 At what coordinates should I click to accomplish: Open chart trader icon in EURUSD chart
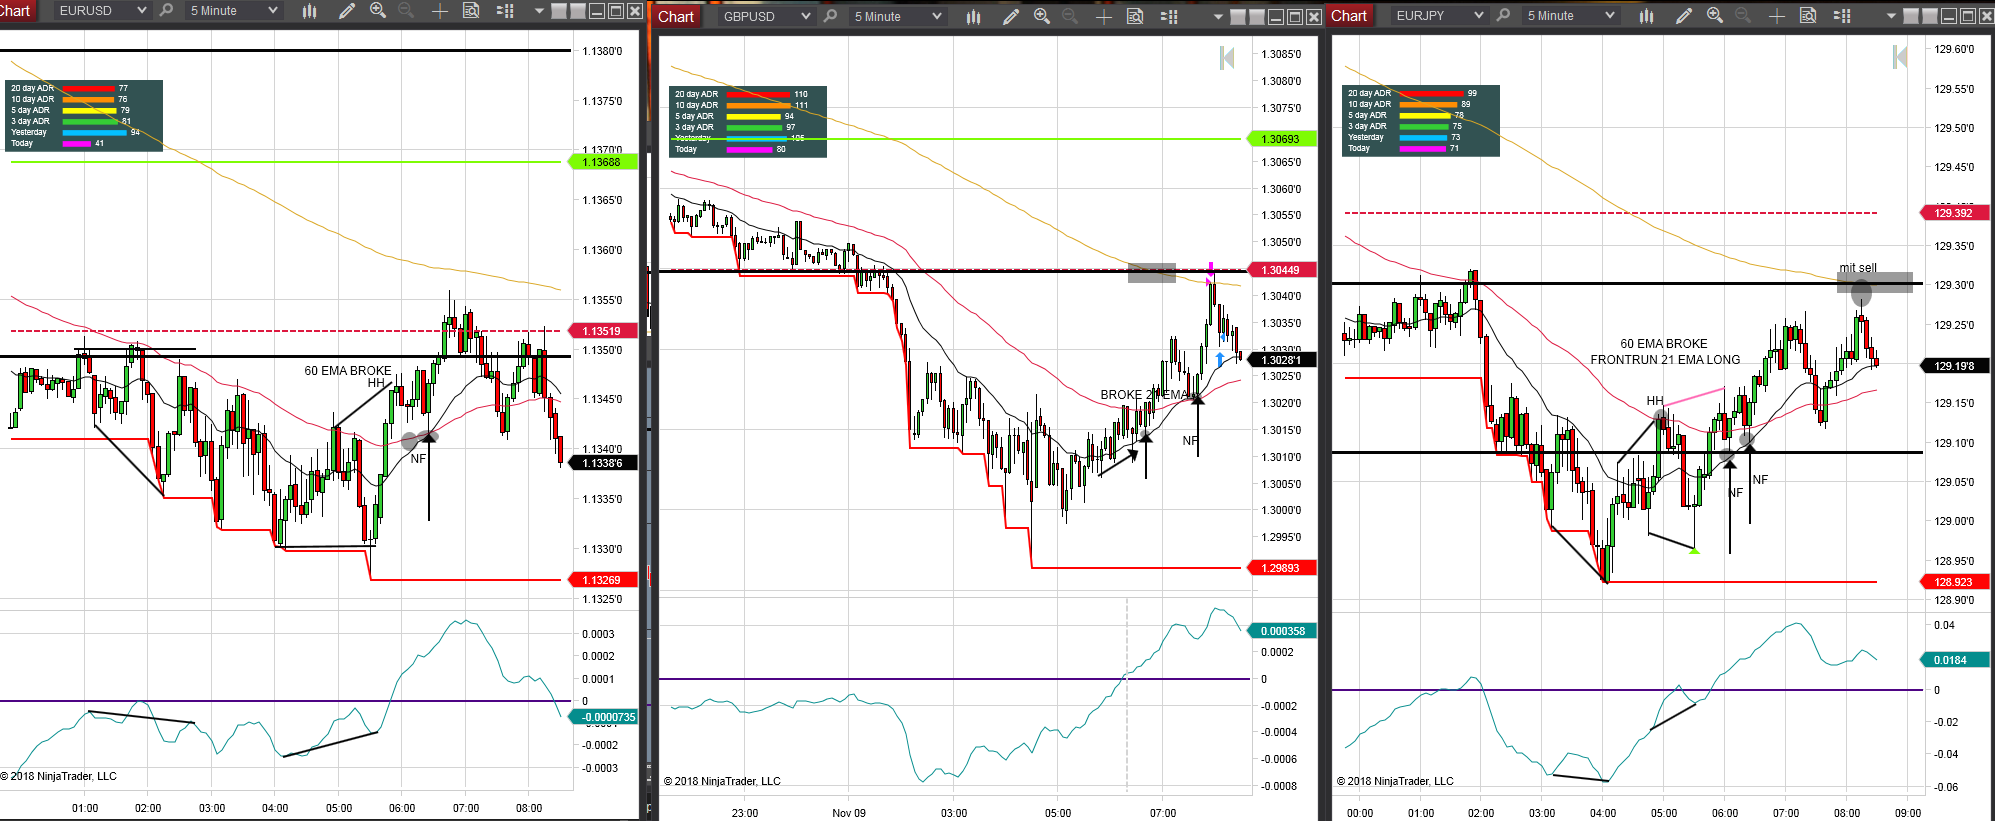tap(505, 10)
